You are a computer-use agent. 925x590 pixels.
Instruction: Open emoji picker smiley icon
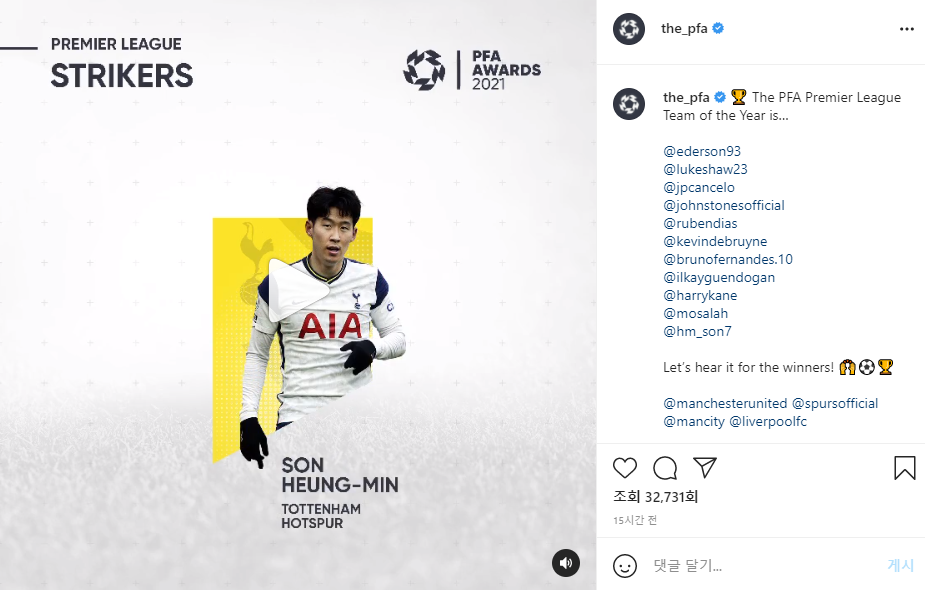click(x=625, y=566)
